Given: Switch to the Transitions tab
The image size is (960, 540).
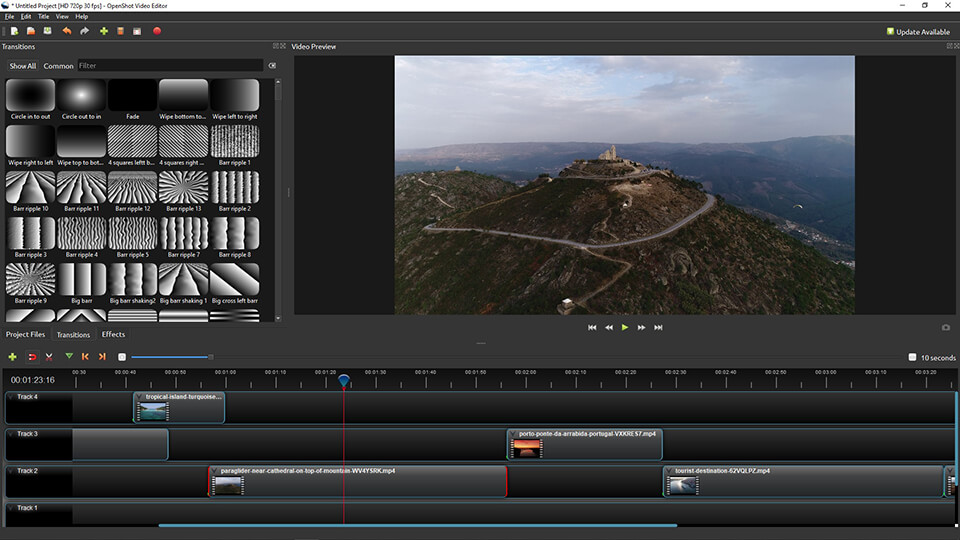Looking at the screenshot, I should 73,334.
